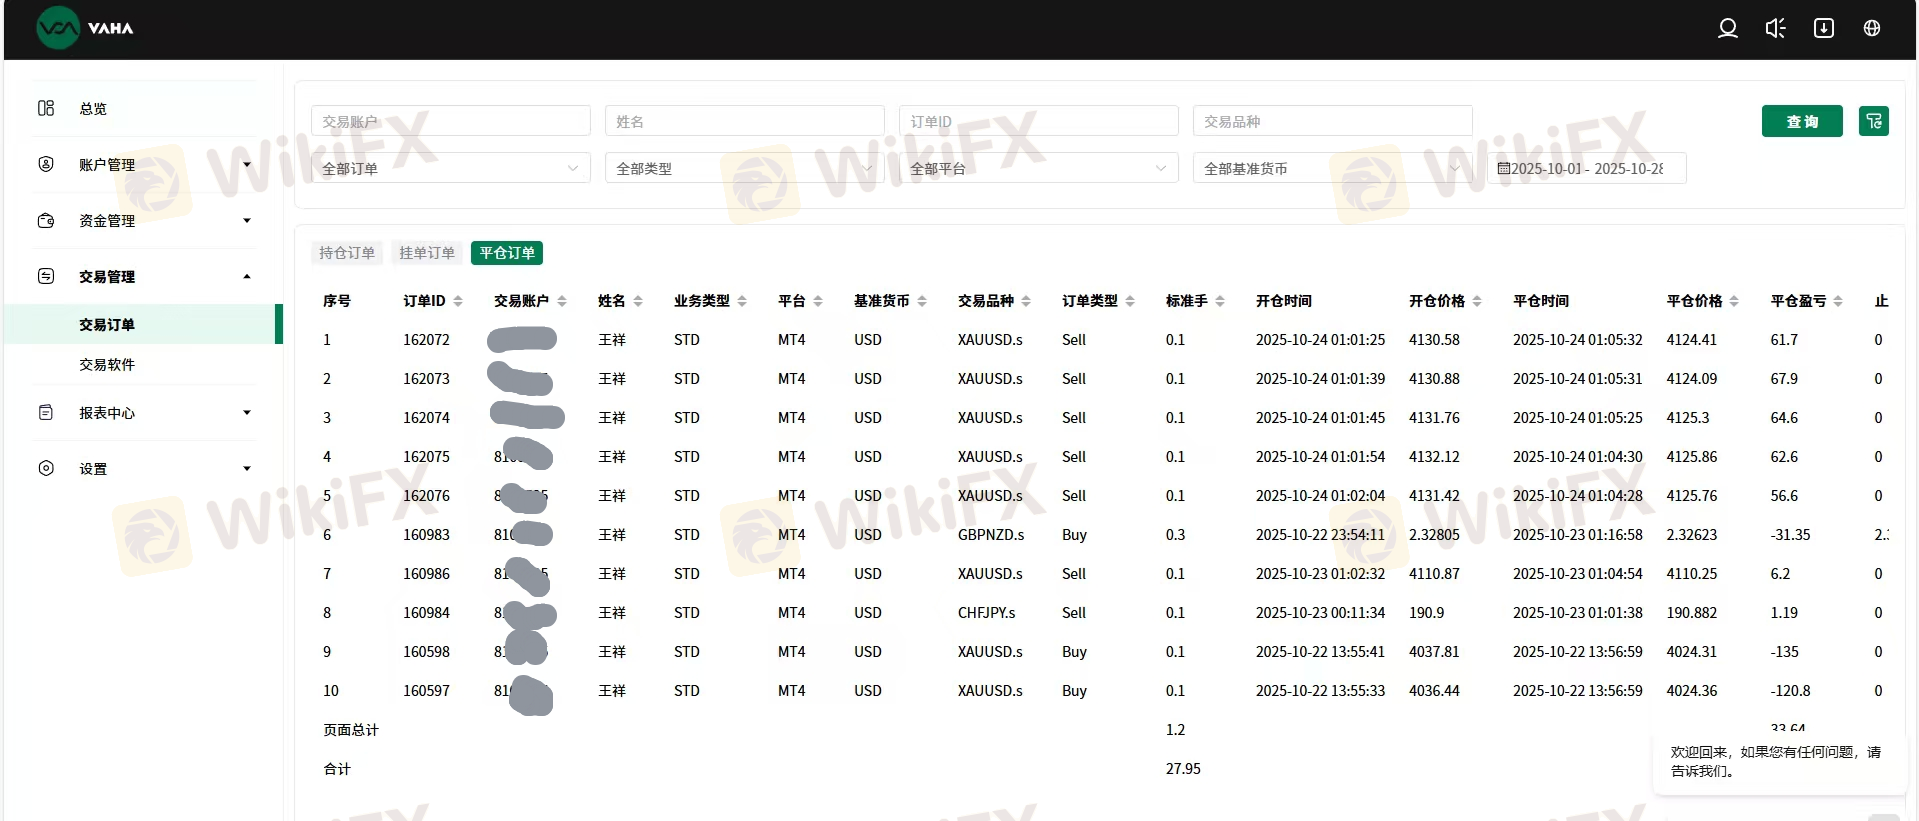Image resolution: width=1919 pixels, height=821 pixels.
Task: Open the 全部订单 dropdown
Action: coord(451,168)
